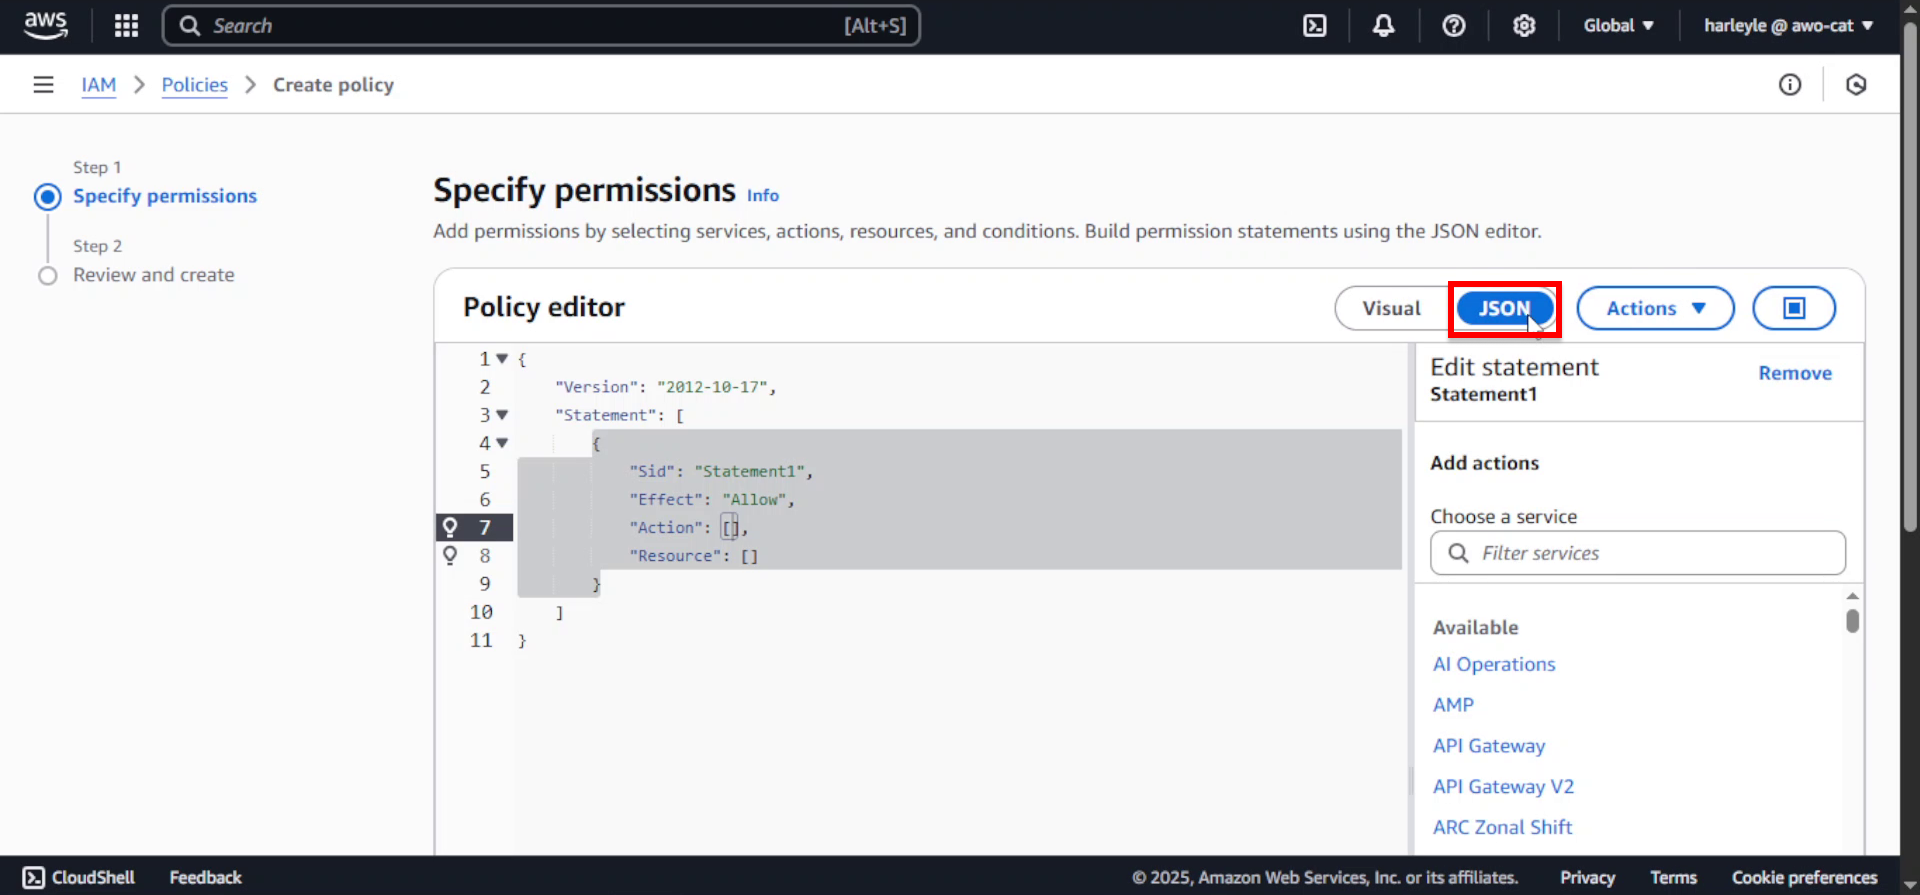Choose the AMP service
Screen dimensions: 1920x895
[1453, 705]
